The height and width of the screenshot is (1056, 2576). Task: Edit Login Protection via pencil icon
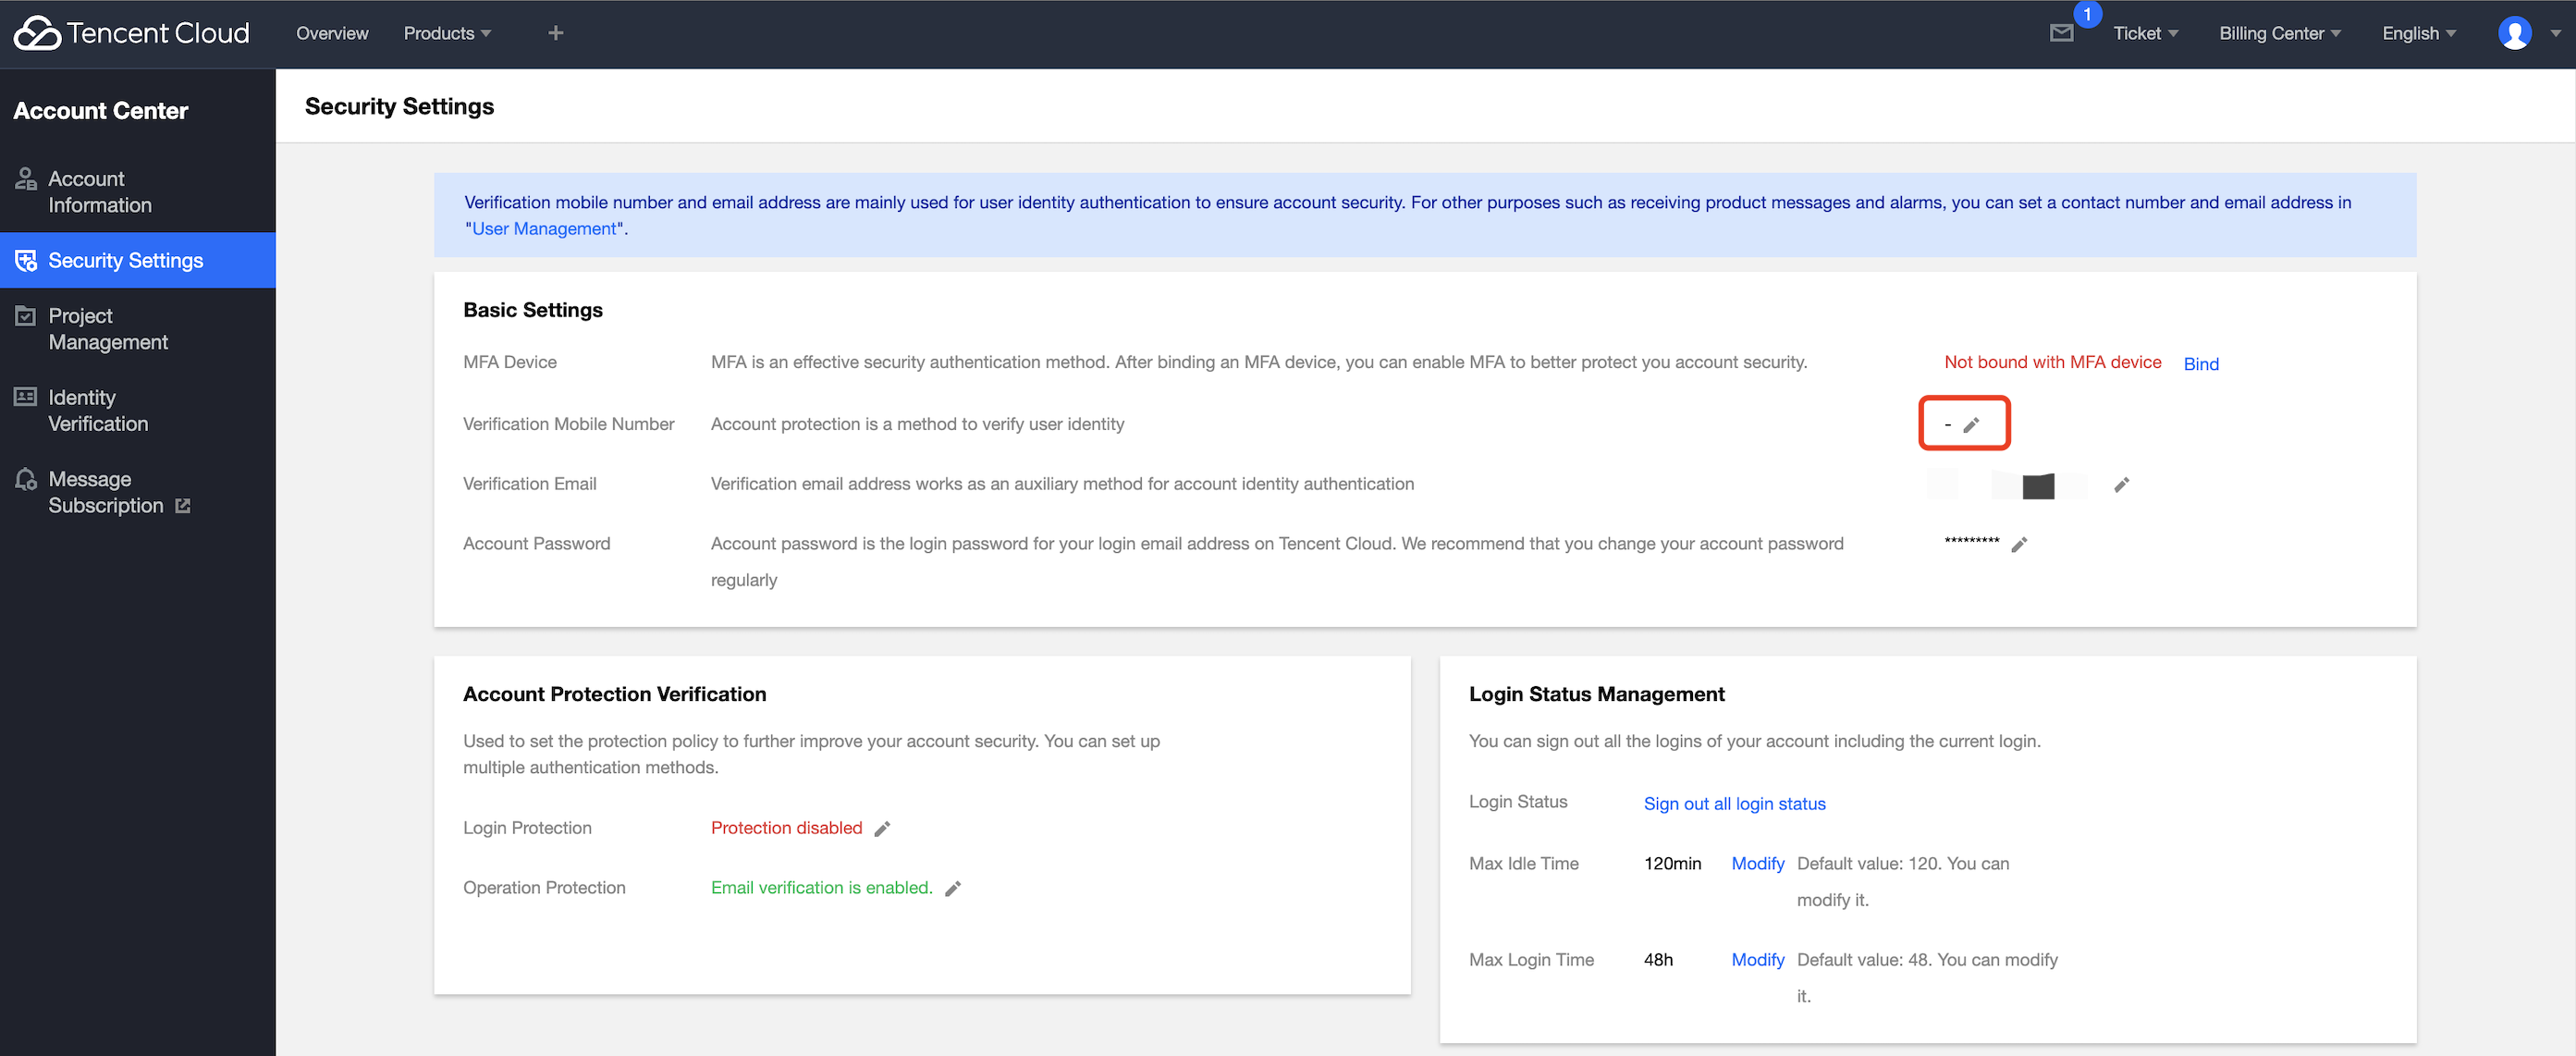pyautogui.click(x=881, y=829)
